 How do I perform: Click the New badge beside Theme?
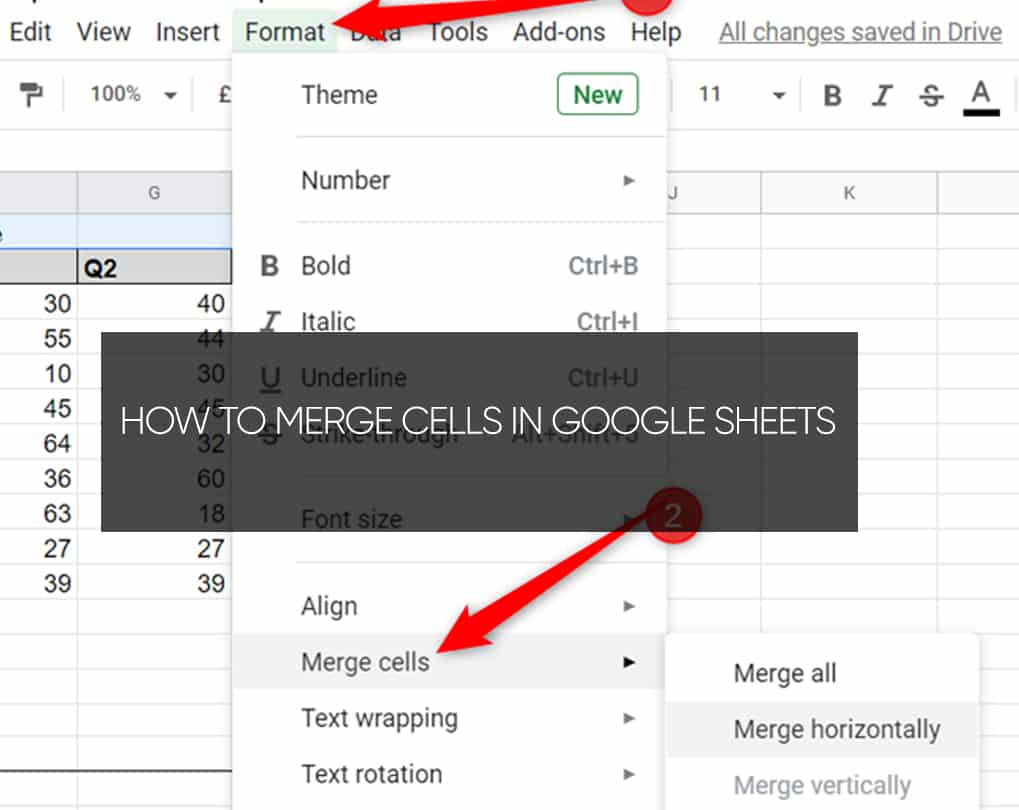[x=597, y=94]
